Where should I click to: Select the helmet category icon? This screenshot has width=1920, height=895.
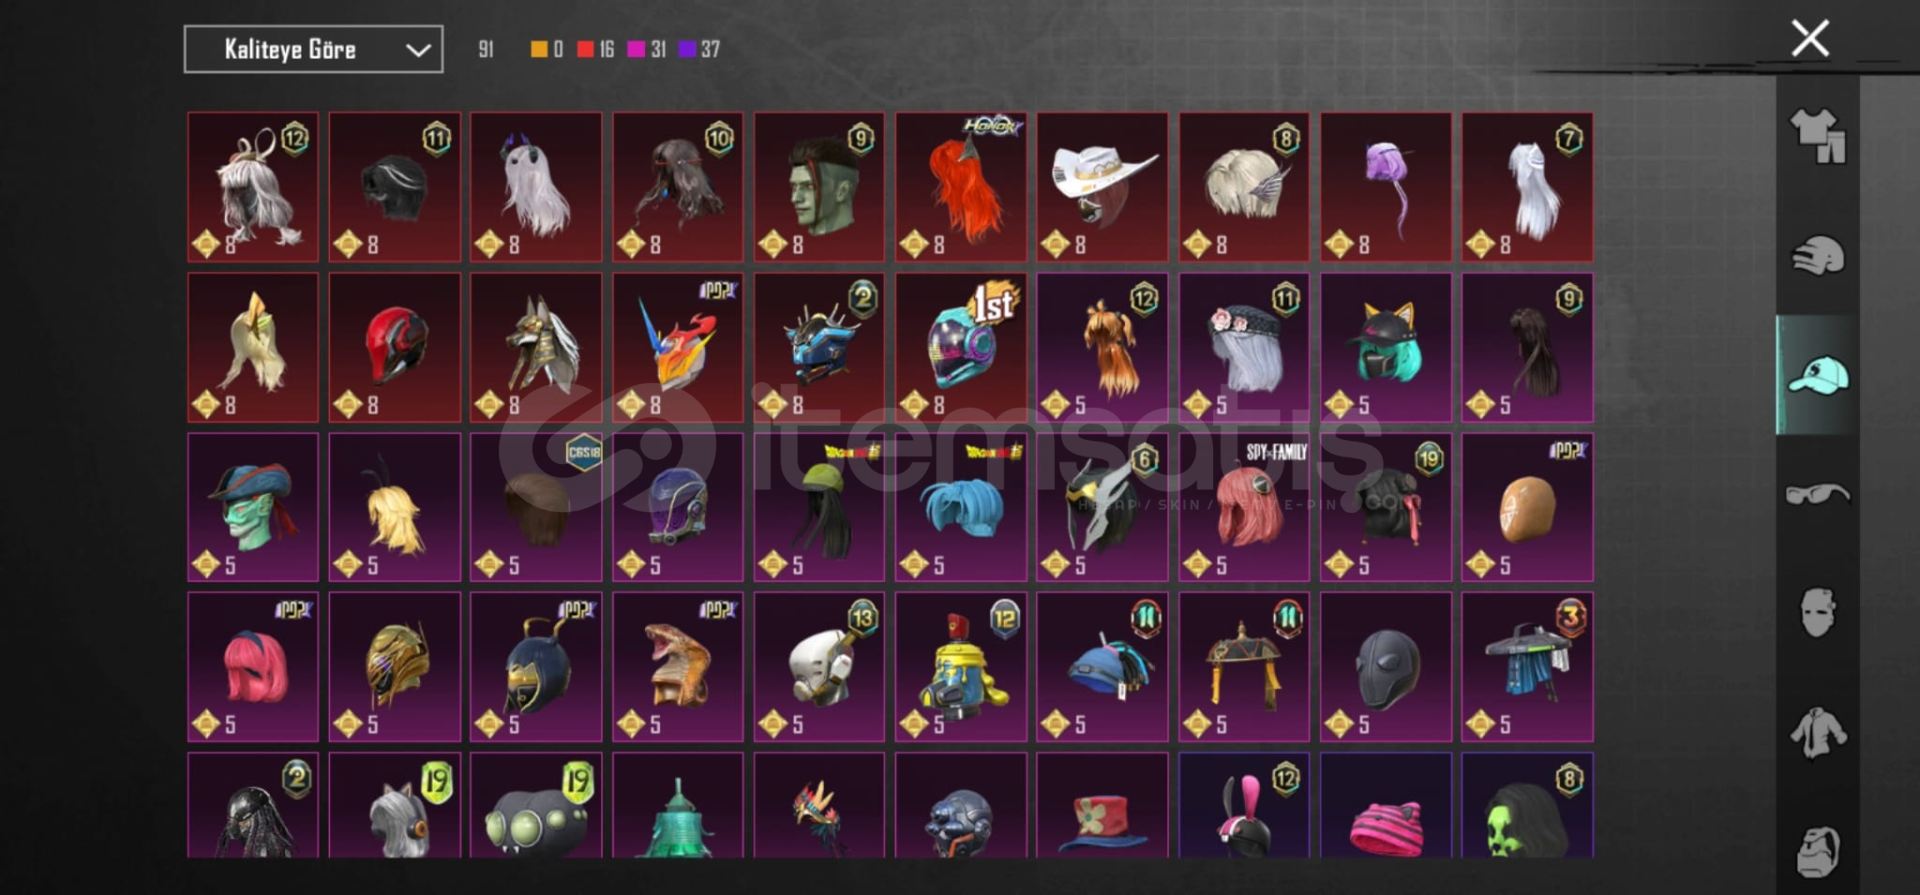[1818, 255]
